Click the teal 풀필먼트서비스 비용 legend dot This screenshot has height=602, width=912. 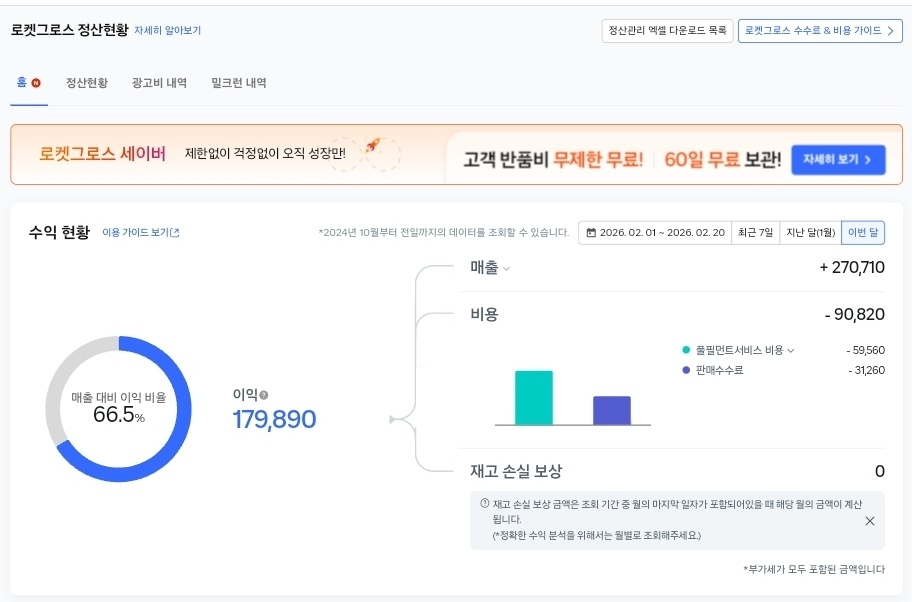click(x=686, y=350)
